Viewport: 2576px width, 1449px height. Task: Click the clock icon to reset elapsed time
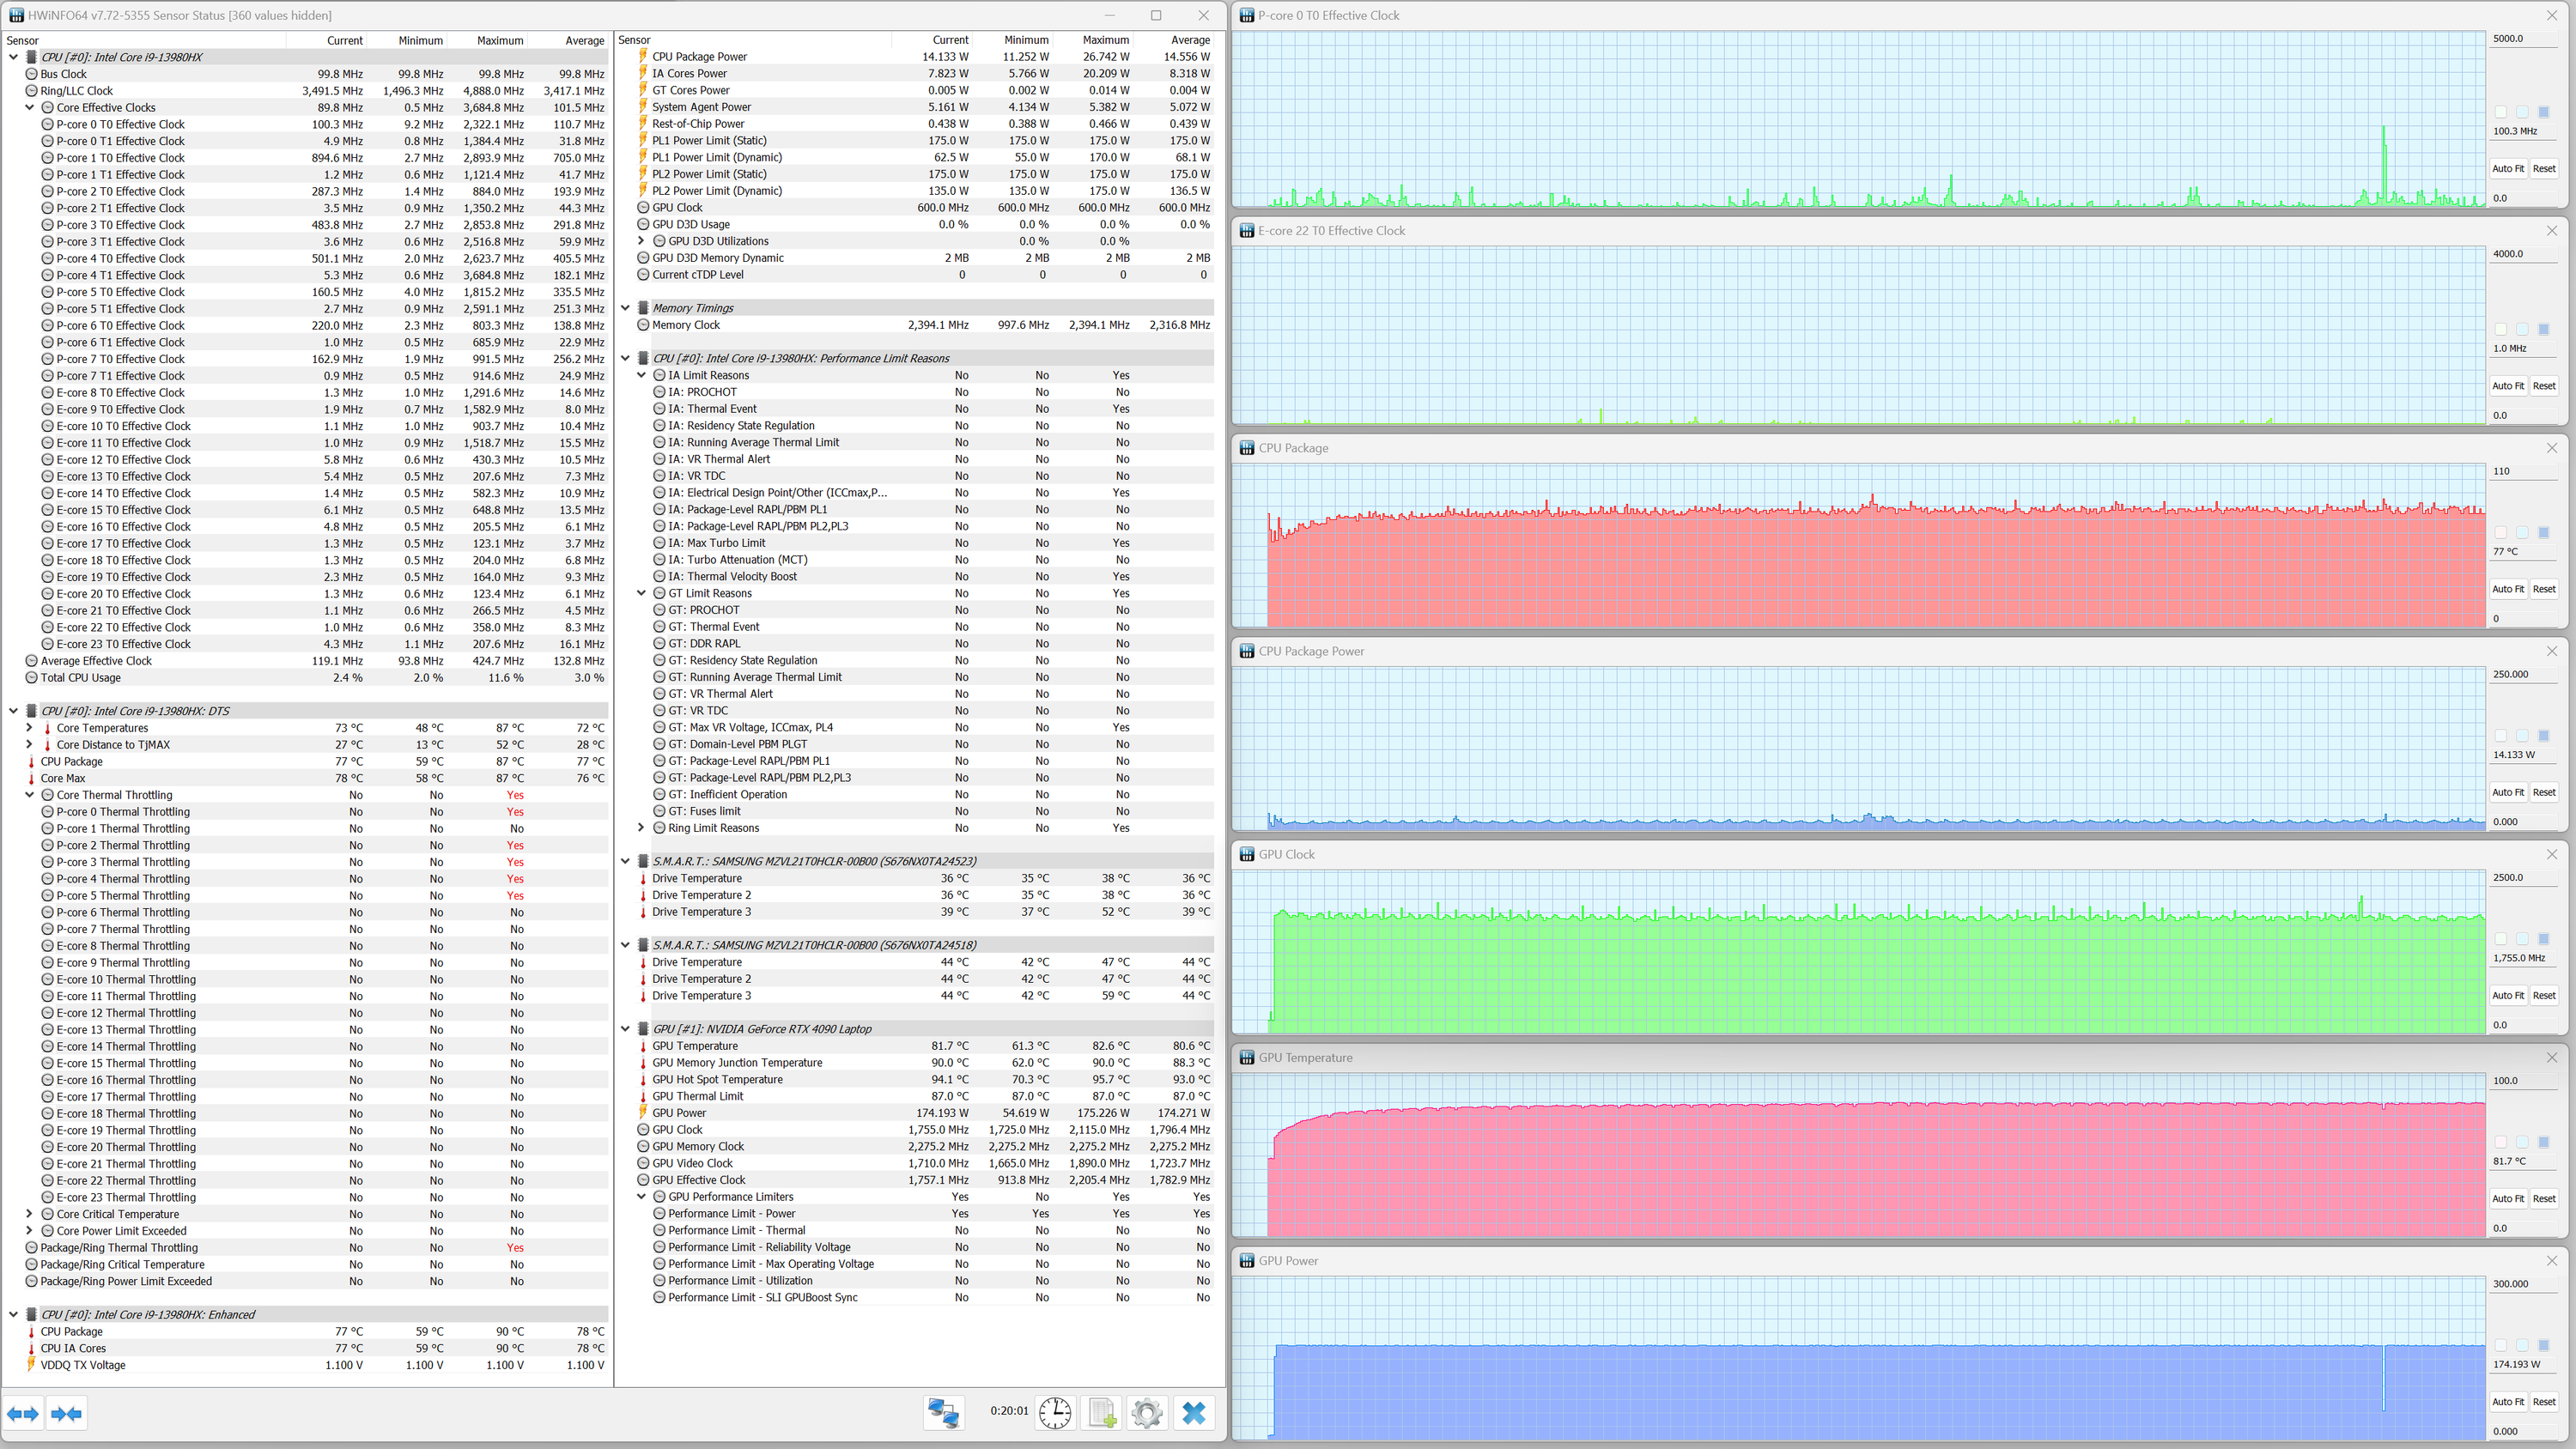(1055, 1412)
